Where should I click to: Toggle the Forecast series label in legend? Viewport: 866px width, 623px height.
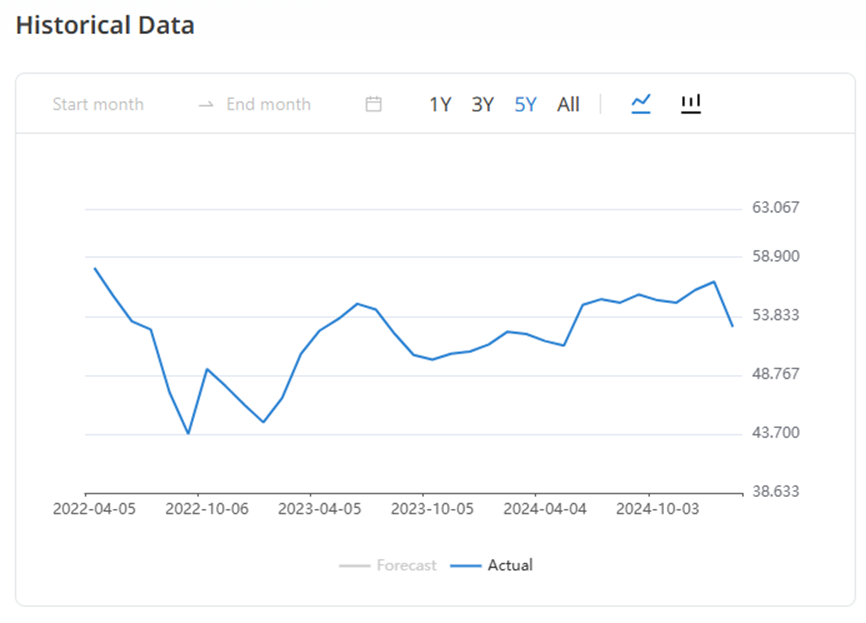click(x=406, y=566)
